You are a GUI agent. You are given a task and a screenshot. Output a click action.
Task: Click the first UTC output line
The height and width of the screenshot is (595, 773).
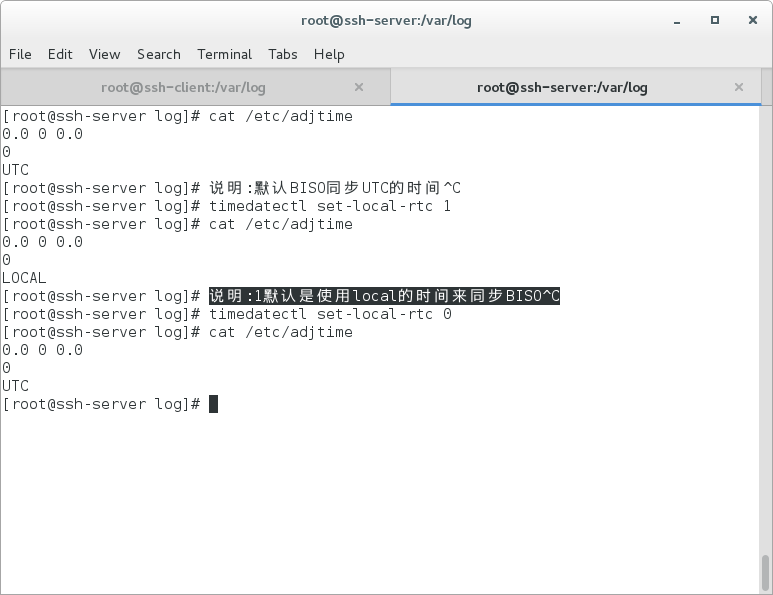coord(15,170)
